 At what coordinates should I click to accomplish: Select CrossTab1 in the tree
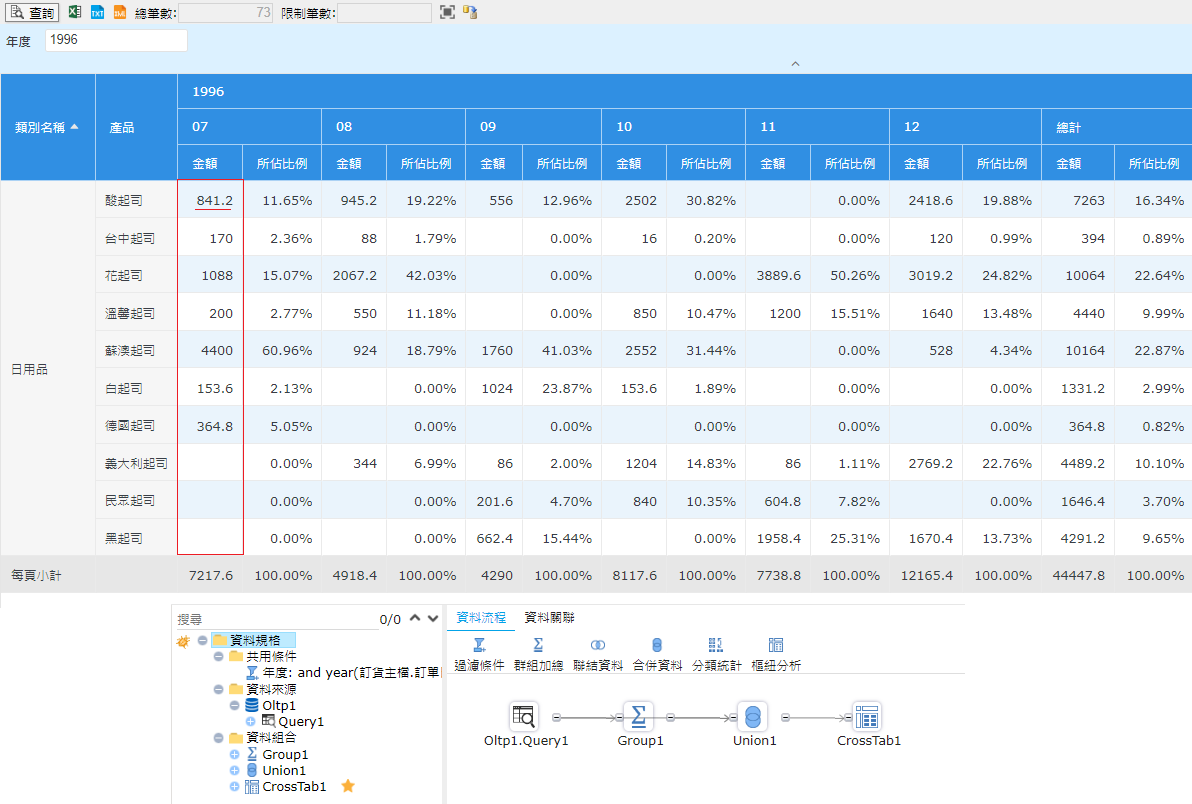pyautogui.click(x=286, y=787)
